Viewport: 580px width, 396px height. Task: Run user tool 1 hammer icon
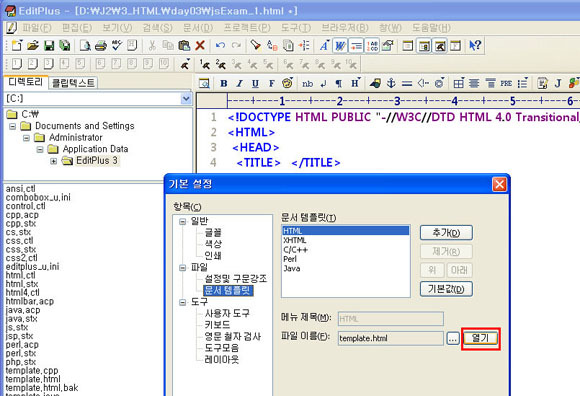point(205,64)
